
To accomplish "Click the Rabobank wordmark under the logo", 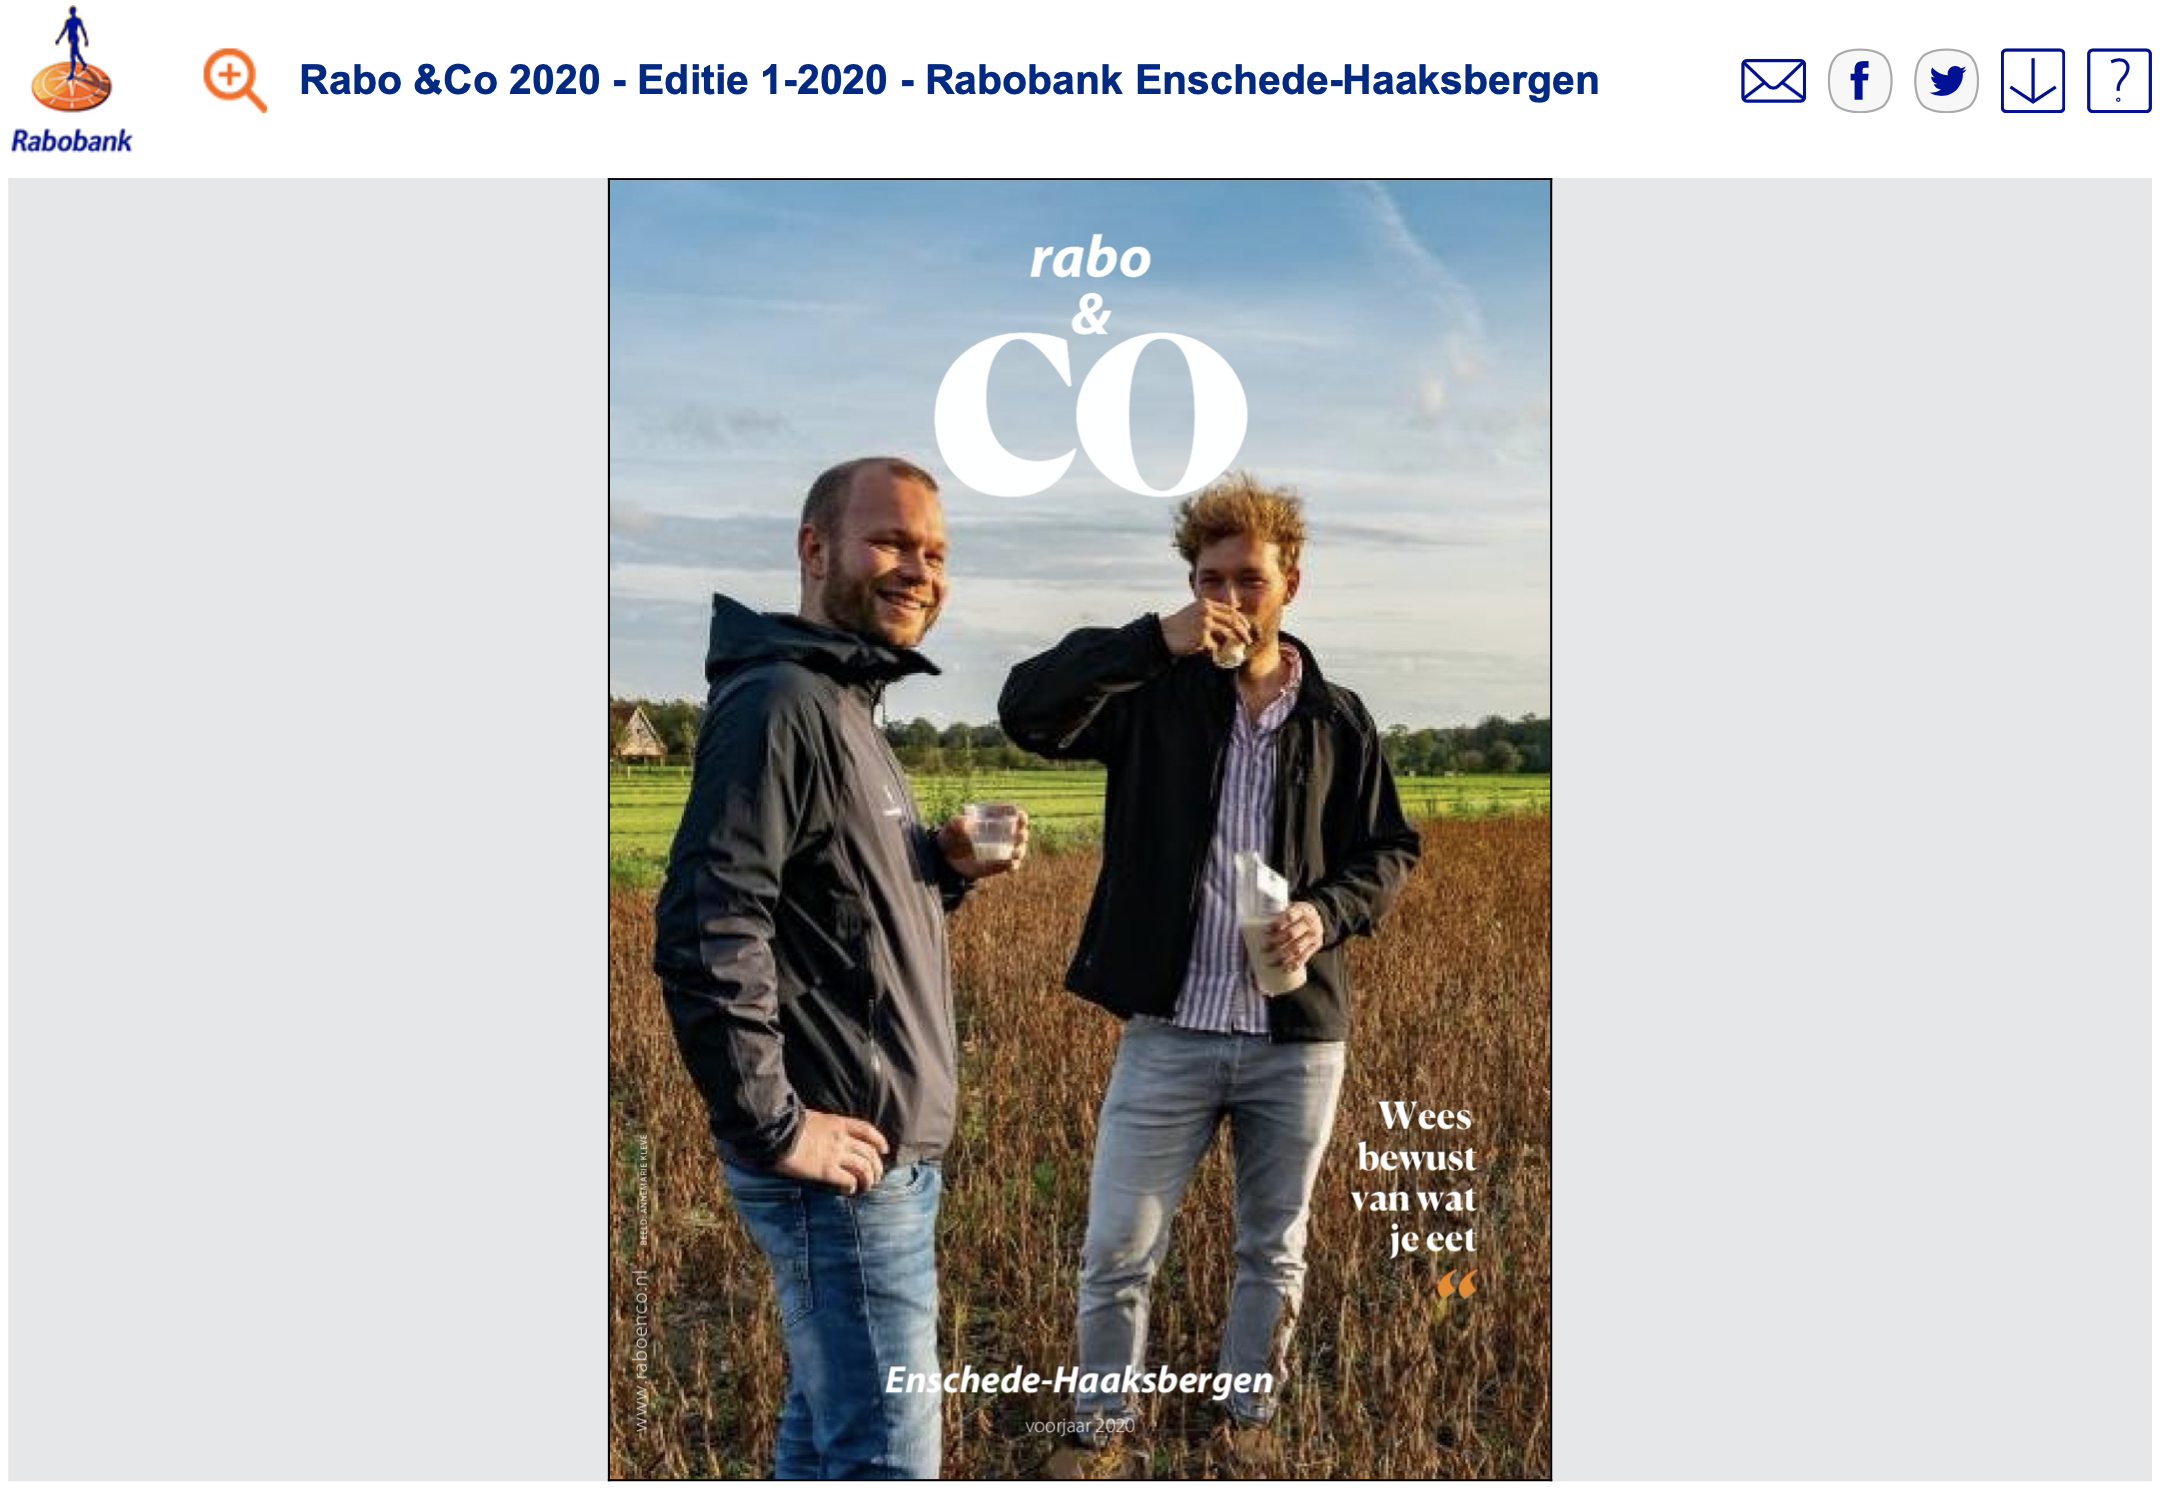I will (71, 141).
